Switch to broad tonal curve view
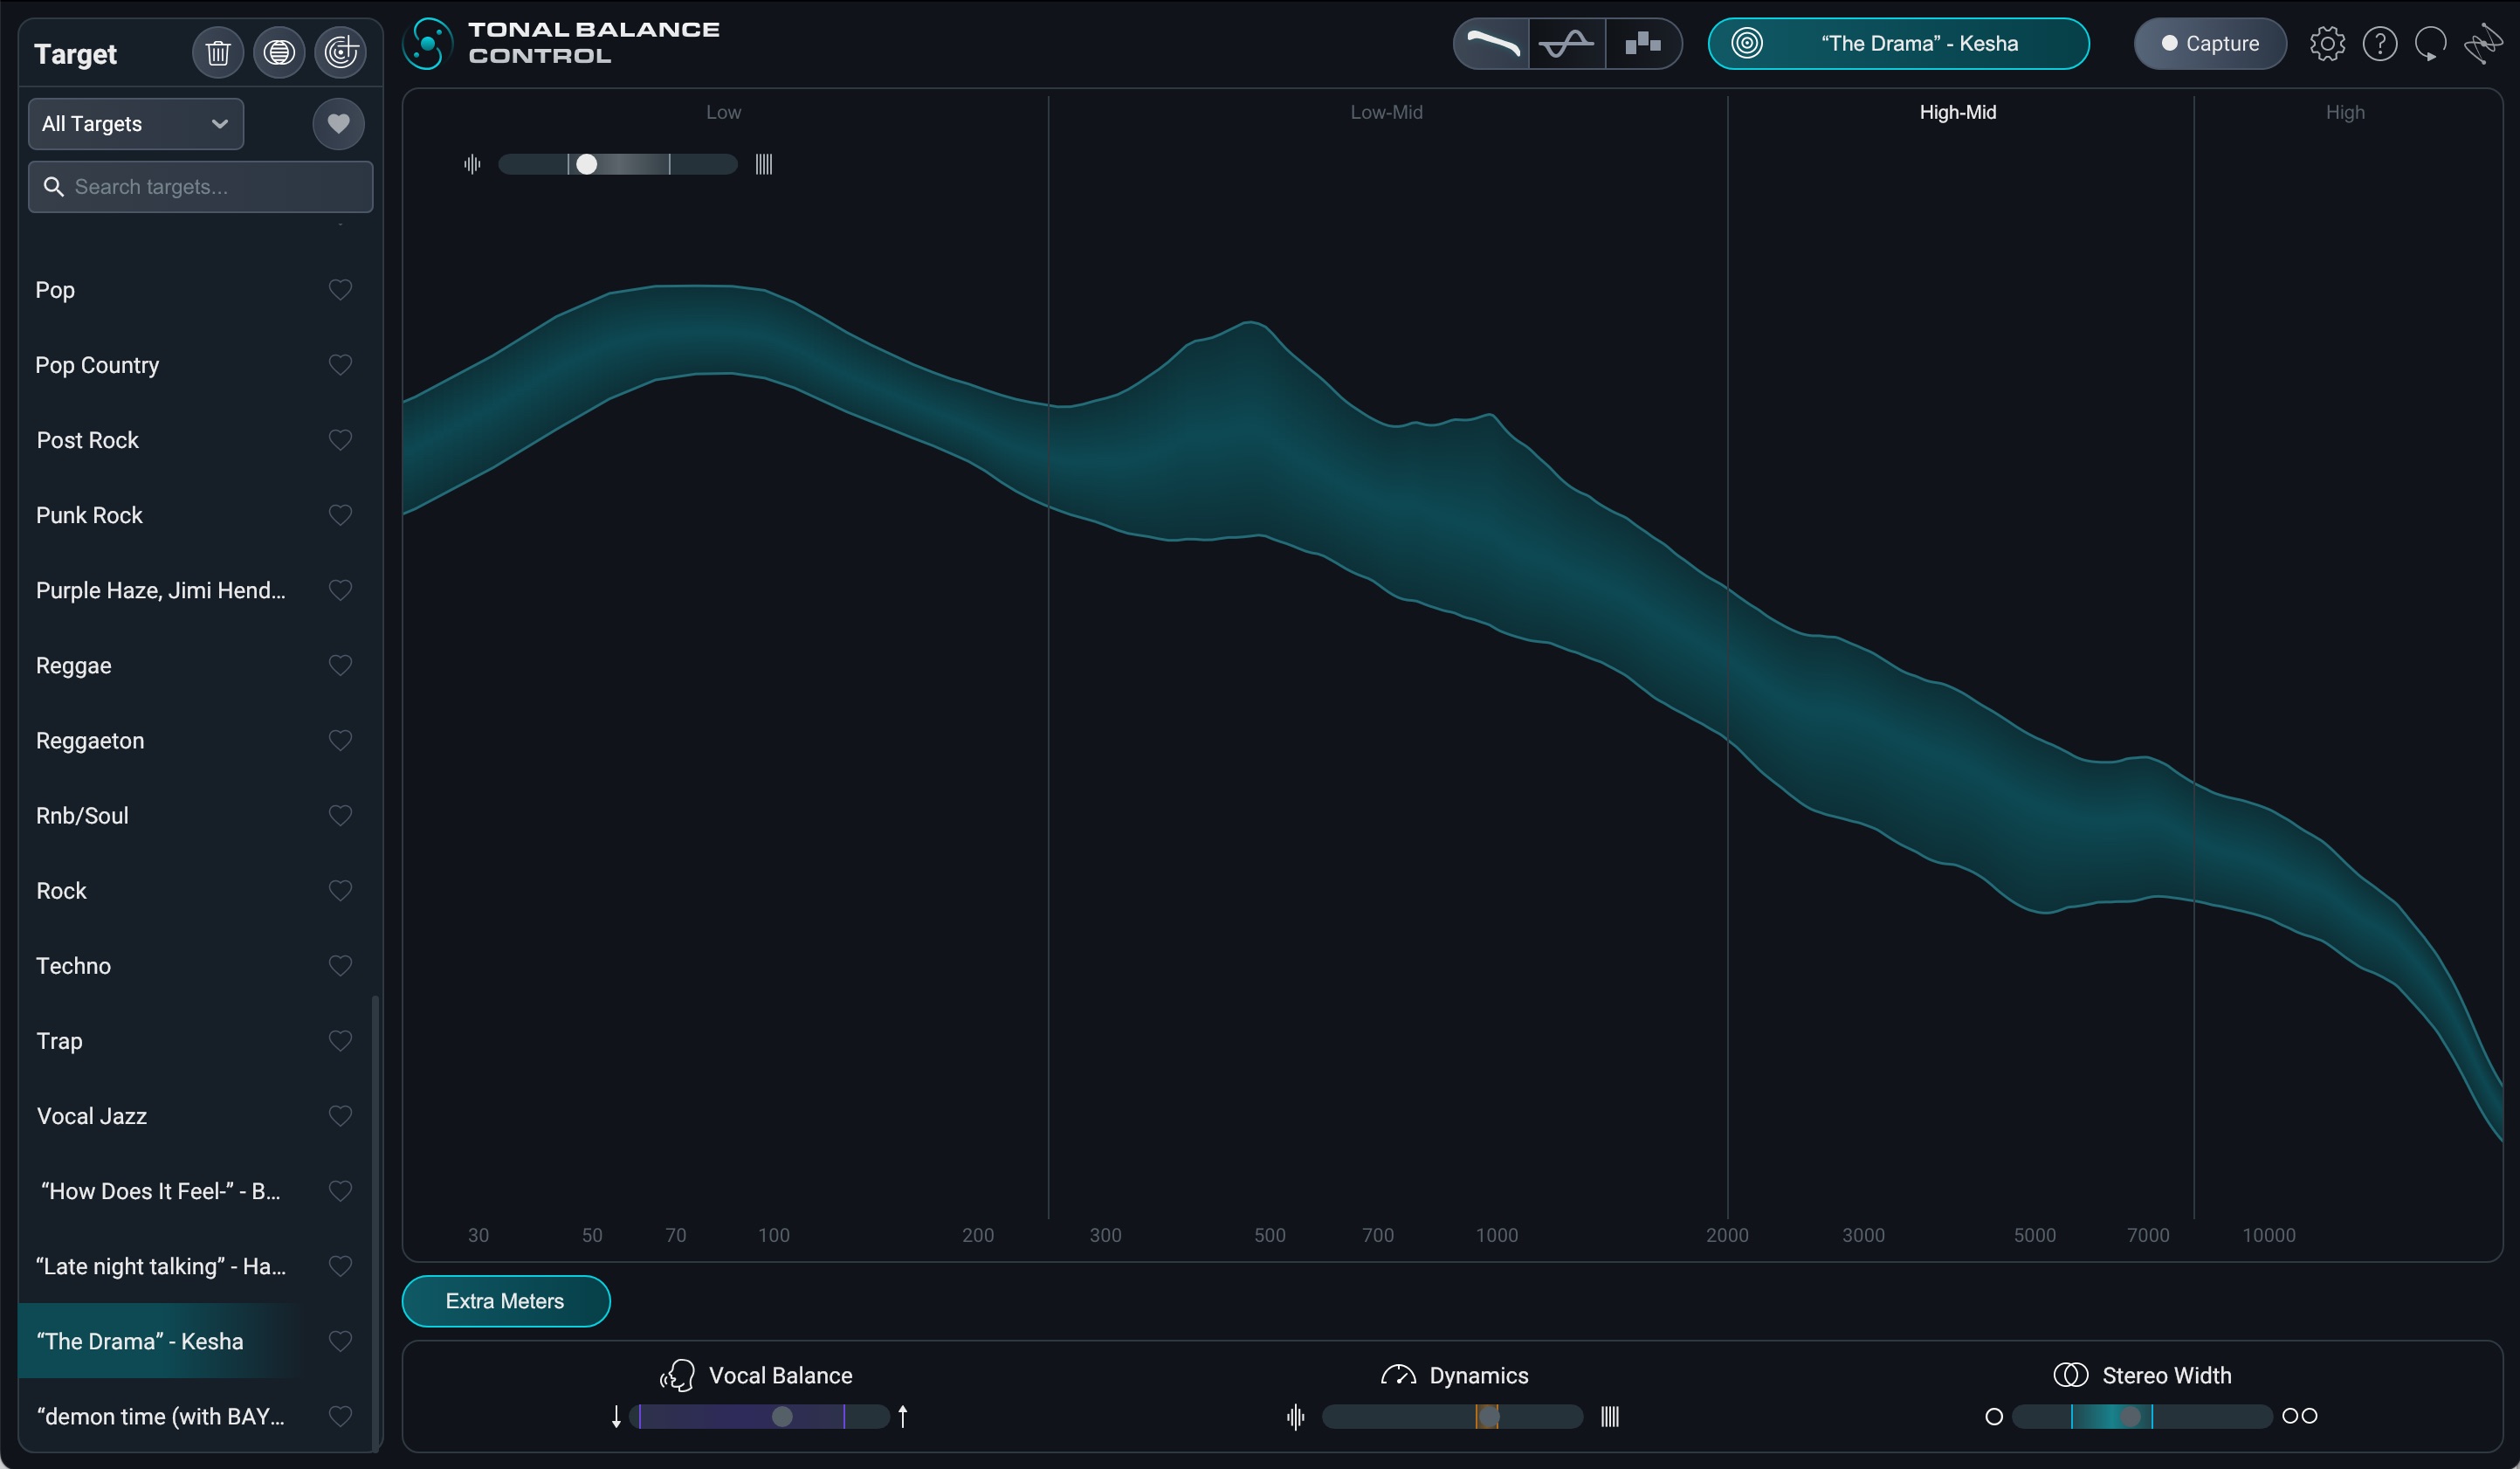The height and width of the screenshot is (1469, 2520). tap(1491, 44)
